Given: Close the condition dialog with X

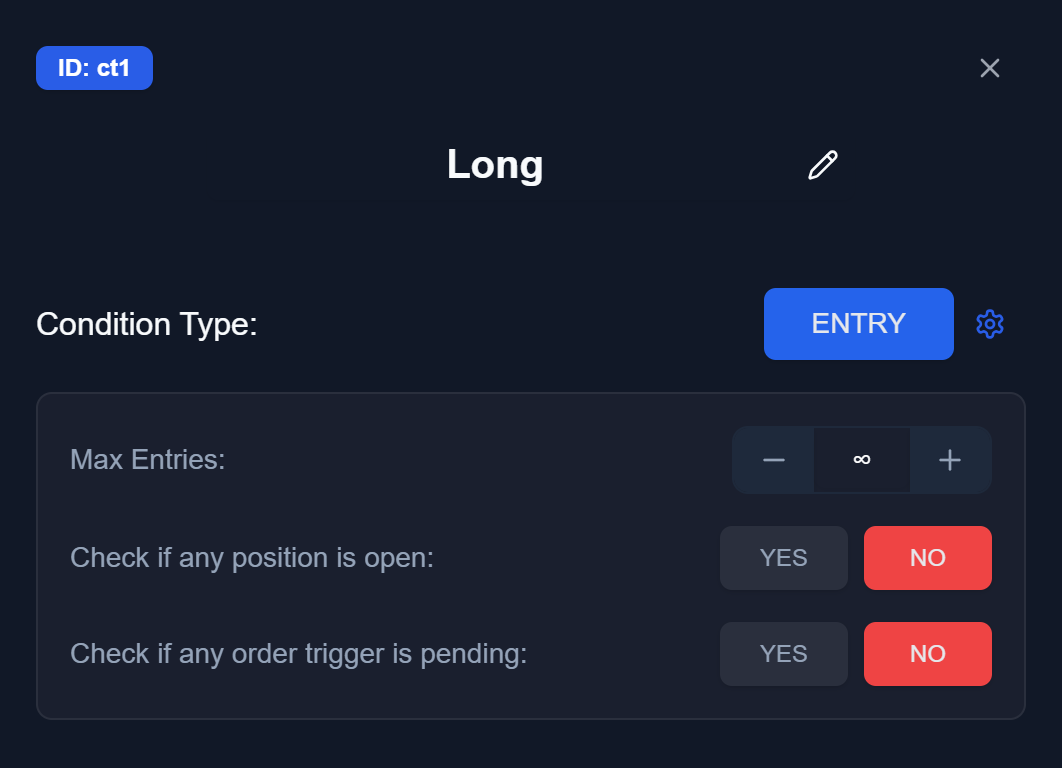Looking at the screenshot, I should click(x=990, y=68).
